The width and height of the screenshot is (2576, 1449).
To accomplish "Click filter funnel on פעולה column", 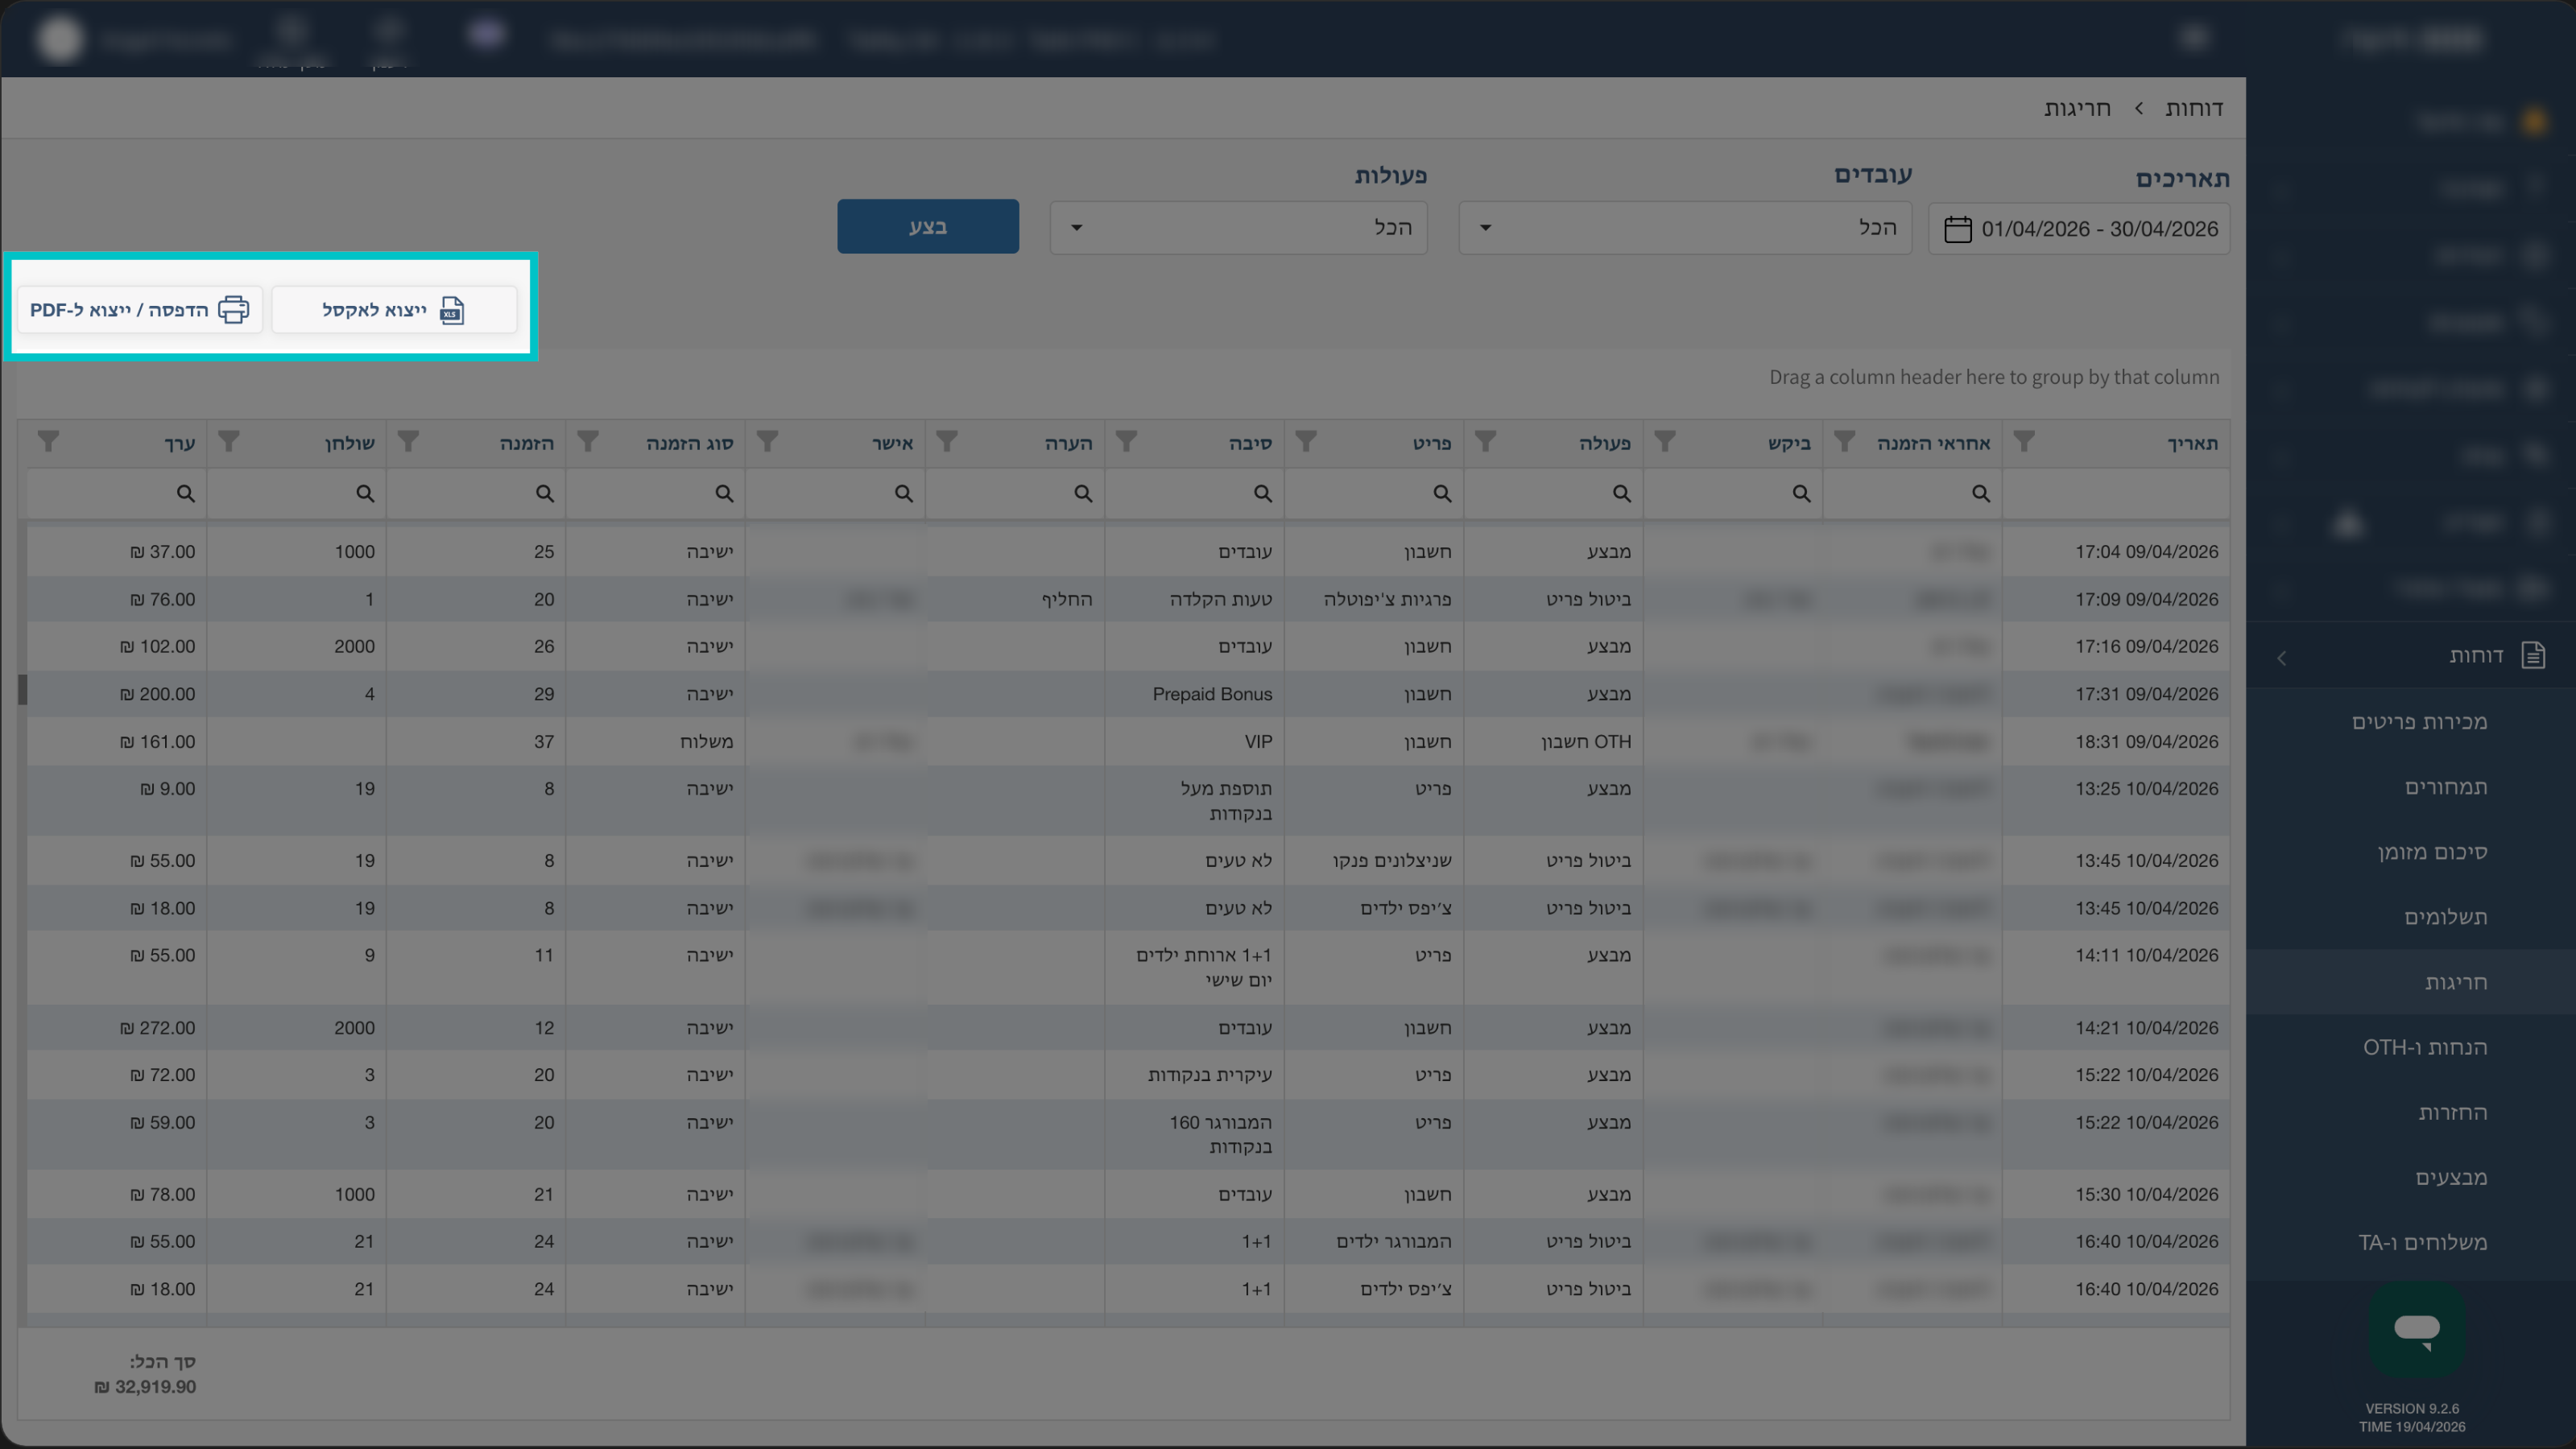I will point(1485,441).
